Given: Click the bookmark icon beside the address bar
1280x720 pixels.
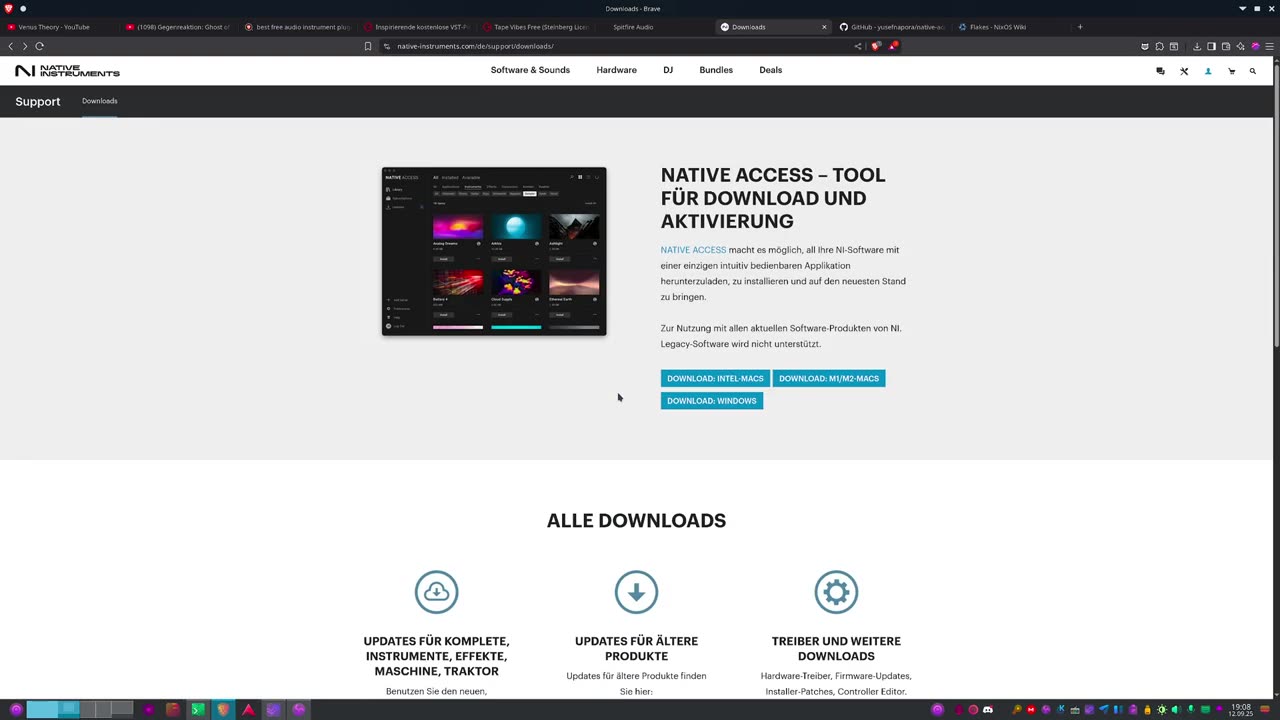Looking at the screenshot, I should pos(368,46).
